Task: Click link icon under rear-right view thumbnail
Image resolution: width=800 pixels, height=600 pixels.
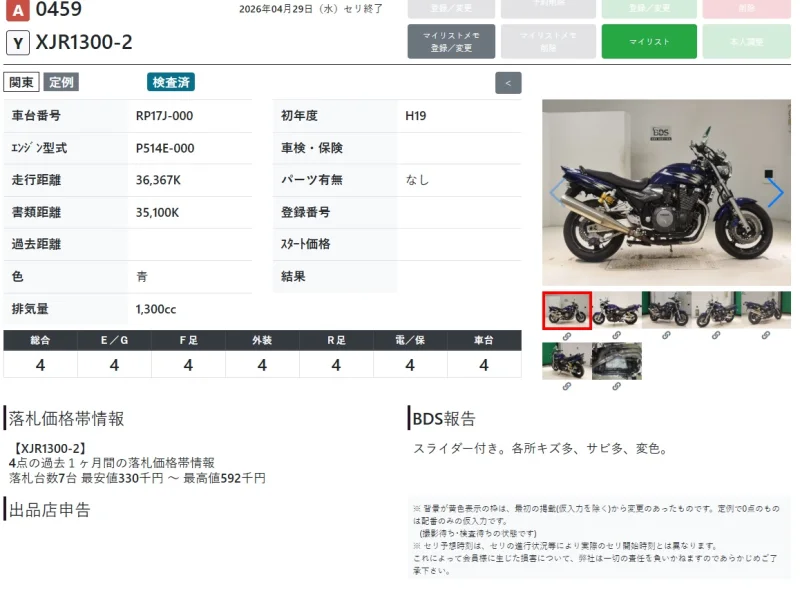Action: point(766,335)
